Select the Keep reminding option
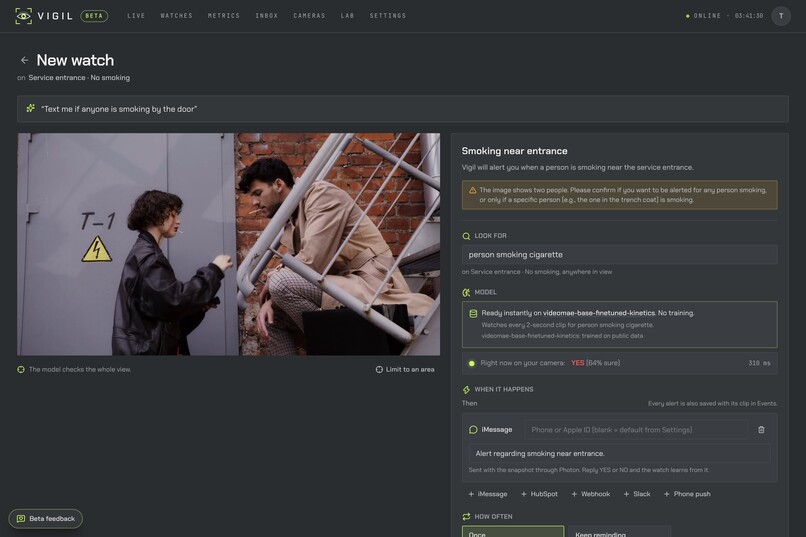 pos(619,531)
